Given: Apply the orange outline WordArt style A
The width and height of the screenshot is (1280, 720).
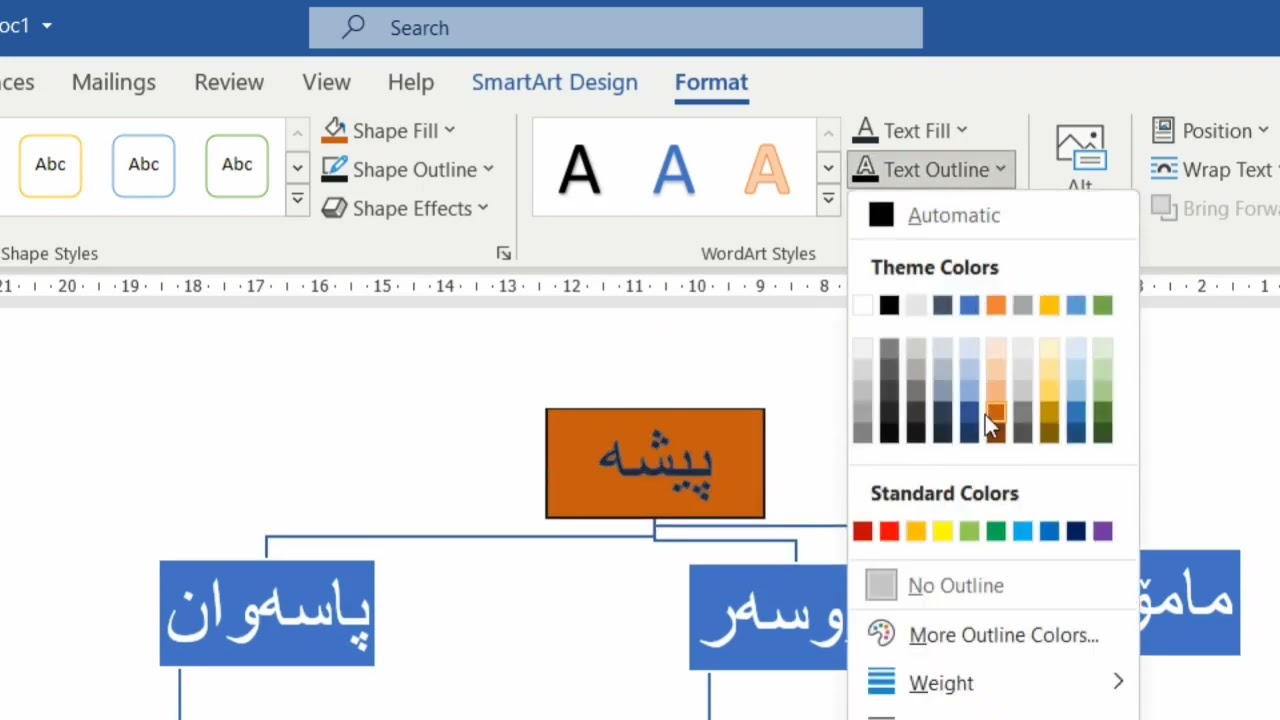Looking at the screenshot, I should click(767, 168).
